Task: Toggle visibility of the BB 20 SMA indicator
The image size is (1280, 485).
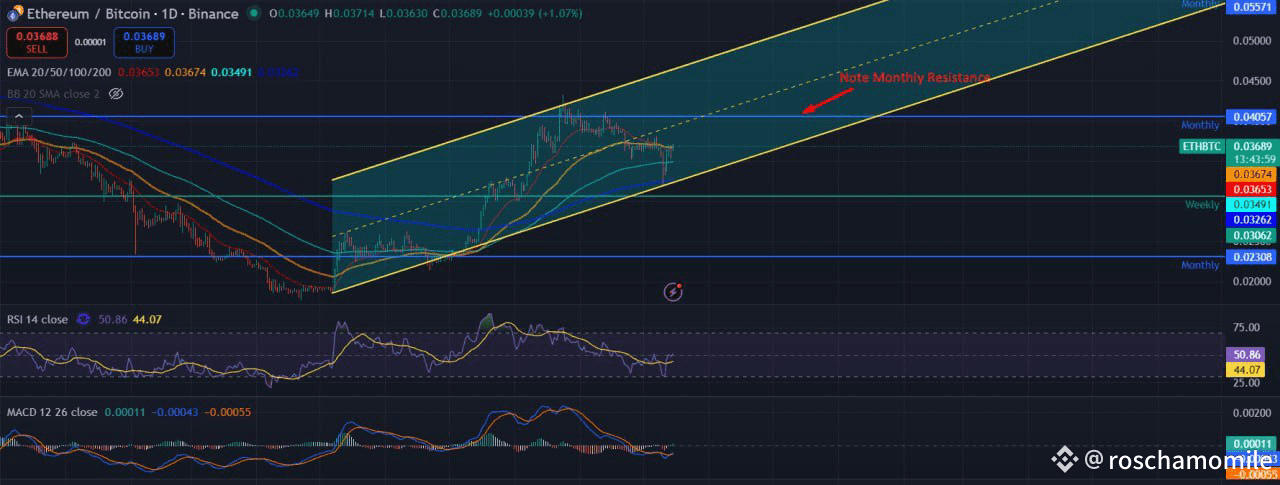Action: click(x=115, y=93)
